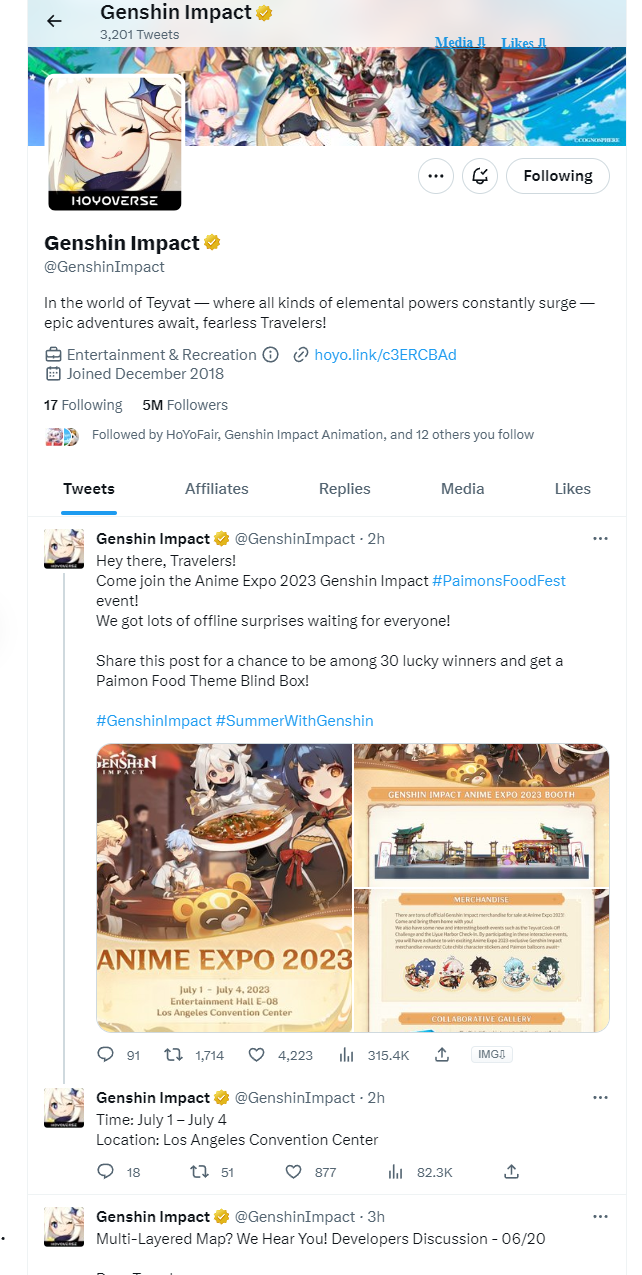This screenshot has height=1275, width=642.
Task: Open the more menu on the first tweet
Action: 600,539
